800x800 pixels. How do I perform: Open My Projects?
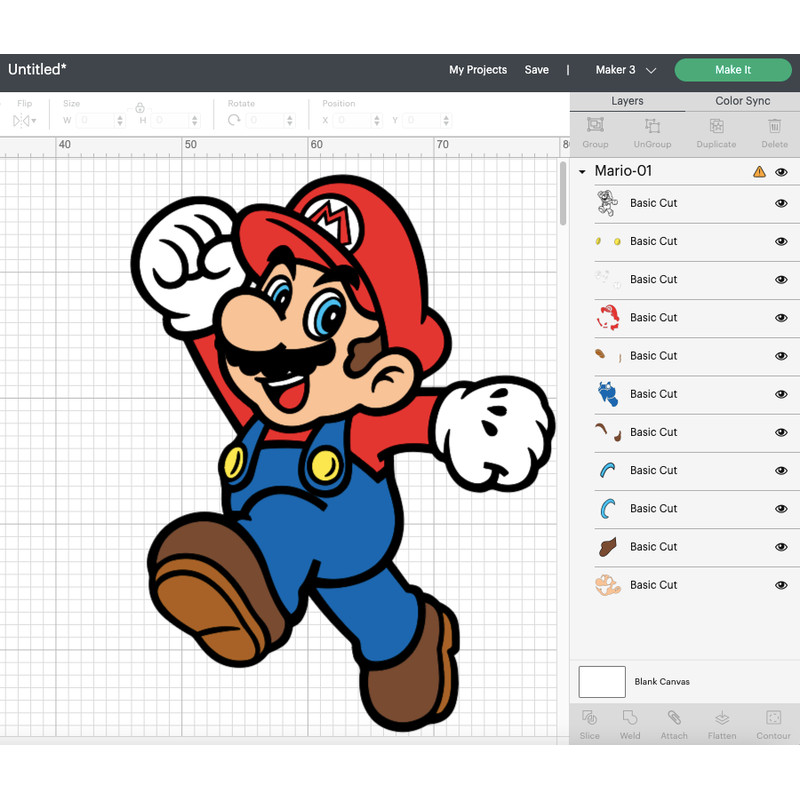(478, 70)
